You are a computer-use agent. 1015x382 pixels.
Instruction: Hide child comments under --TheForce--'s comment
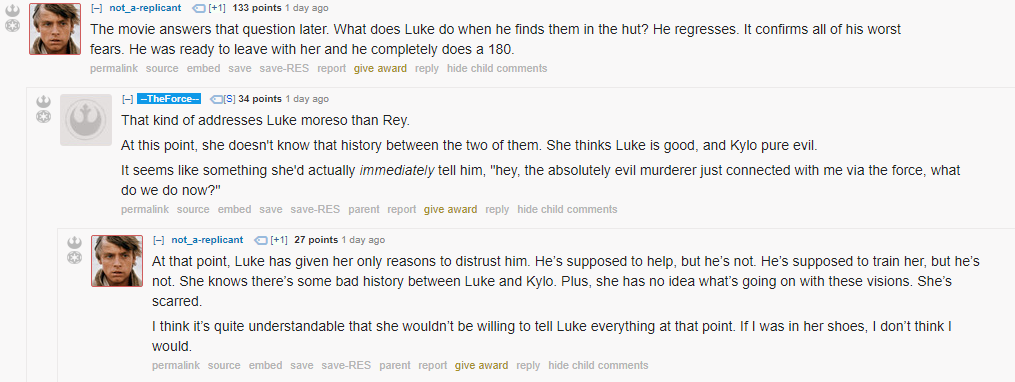pos(567,209)
